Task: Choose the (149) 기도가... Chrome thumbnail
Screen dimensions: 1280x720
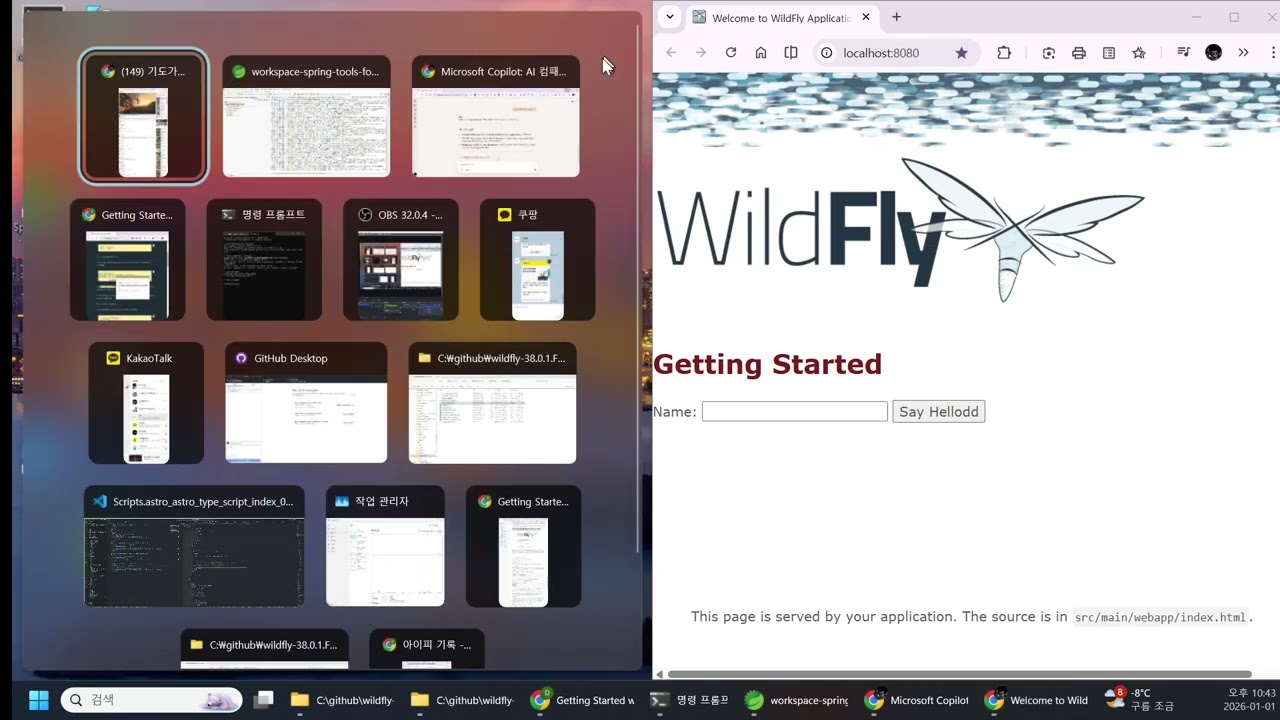Action: point(144,117)
